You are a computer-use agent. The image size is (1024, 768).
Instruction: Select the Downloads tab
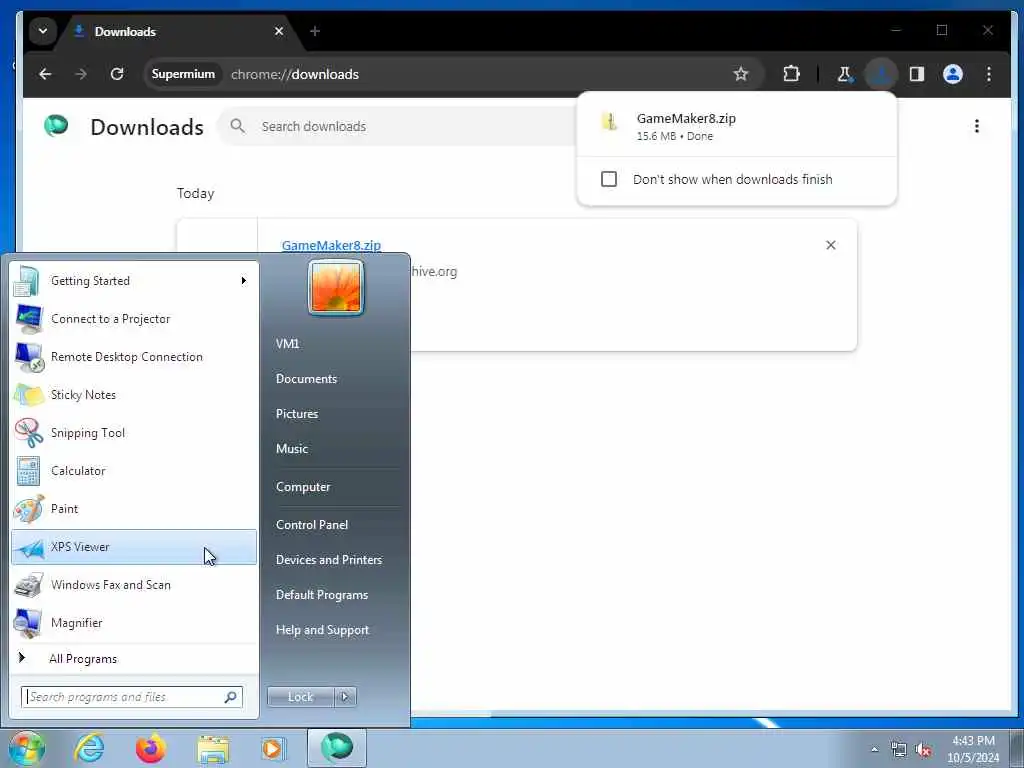click(176, 31)
